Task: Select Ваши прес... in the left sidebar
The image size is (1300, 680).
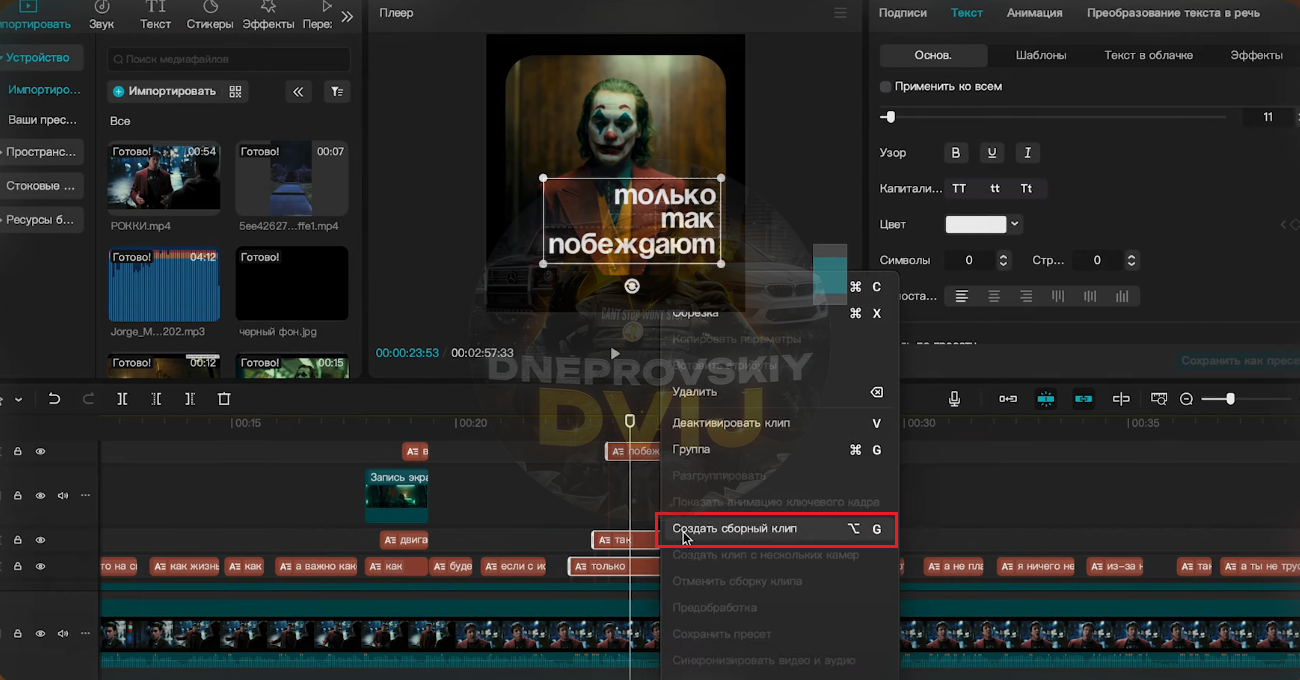Action: [x=43, y=120]
